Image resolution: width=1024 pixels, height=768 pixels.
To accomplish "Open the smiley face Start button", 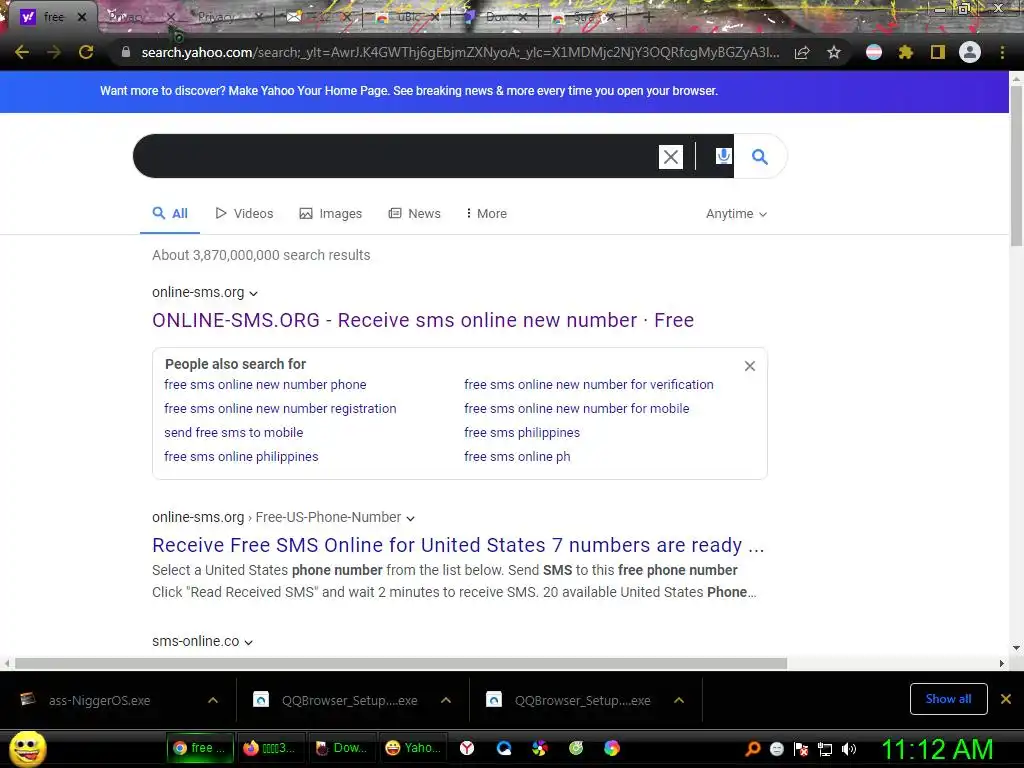I will 28,748.
